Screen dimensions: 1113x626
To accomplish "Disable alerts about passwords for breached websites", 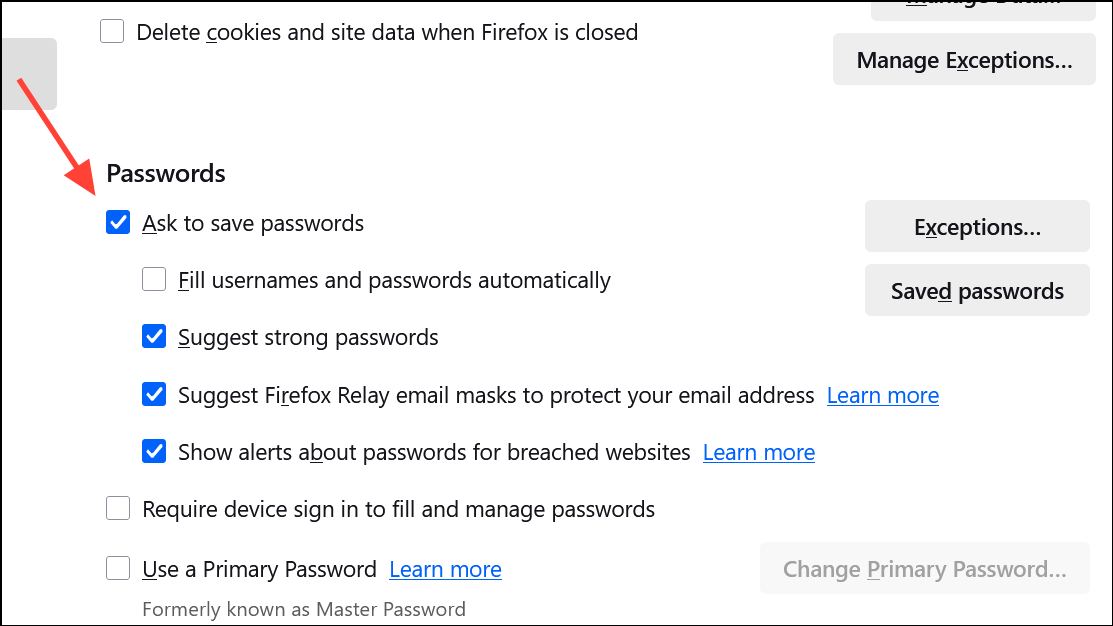I will coord(153,451).
